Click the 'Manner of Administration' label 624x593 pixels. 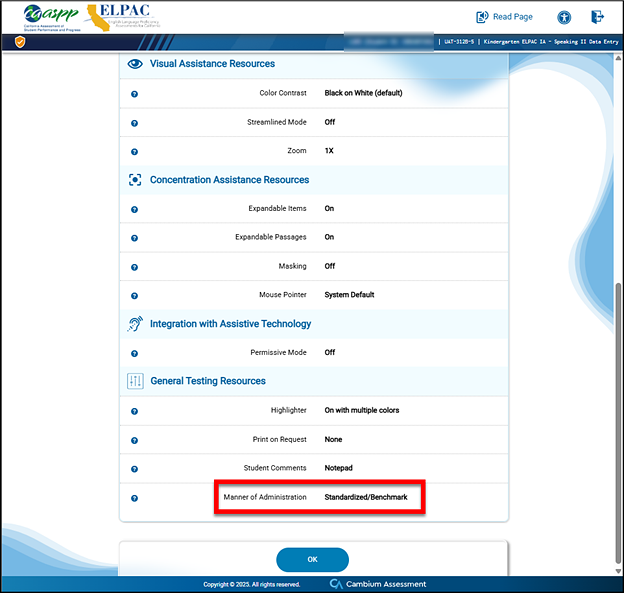[x=265, y=497]
